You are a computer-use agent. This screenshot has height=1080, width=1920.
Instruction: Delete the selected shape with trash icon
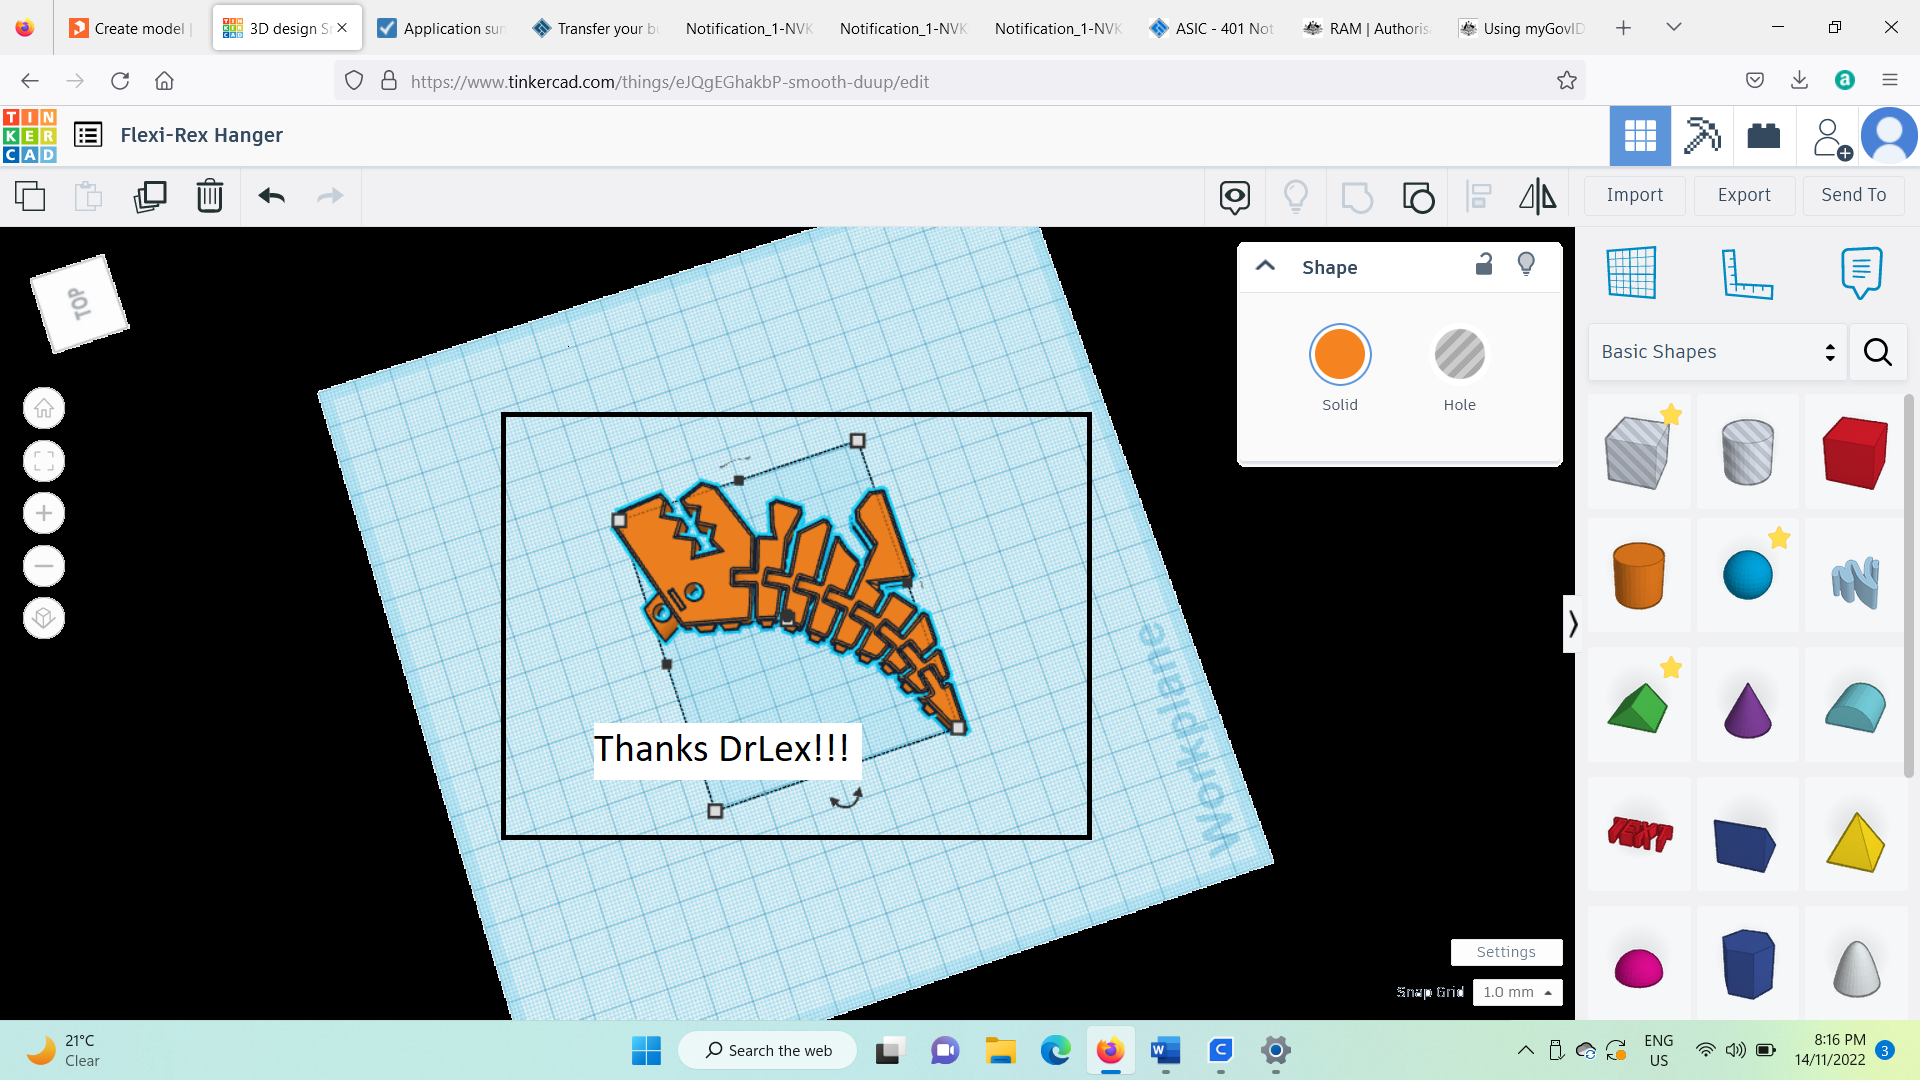pyautogui.click(x=210, y=196)
